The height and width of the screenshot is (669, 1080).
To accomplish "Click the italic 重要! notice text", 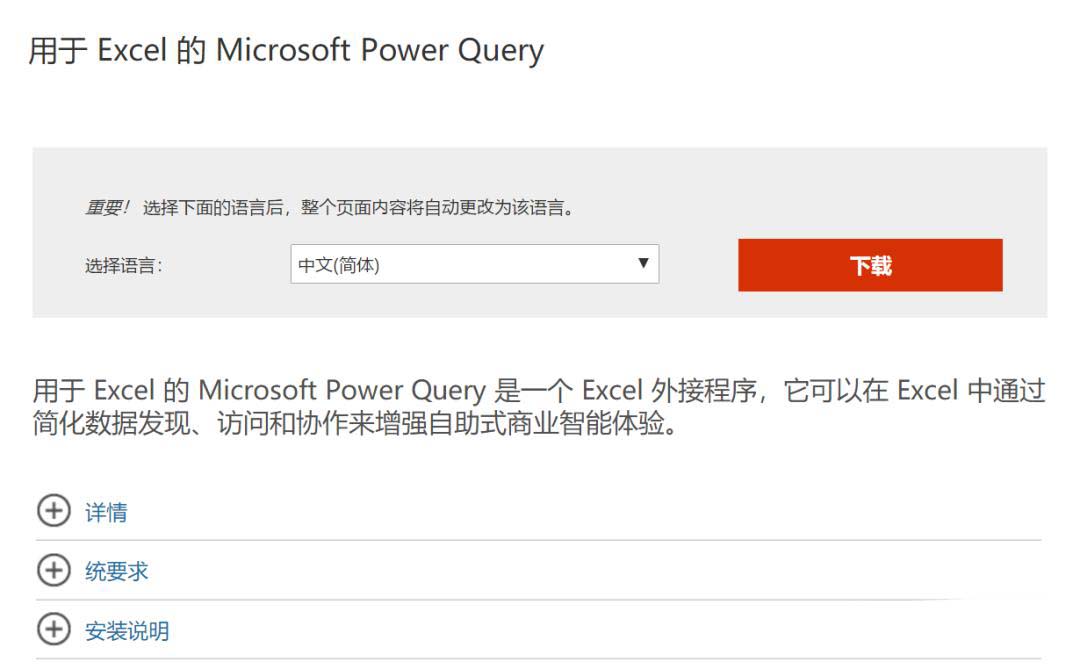I will (107, 207).
